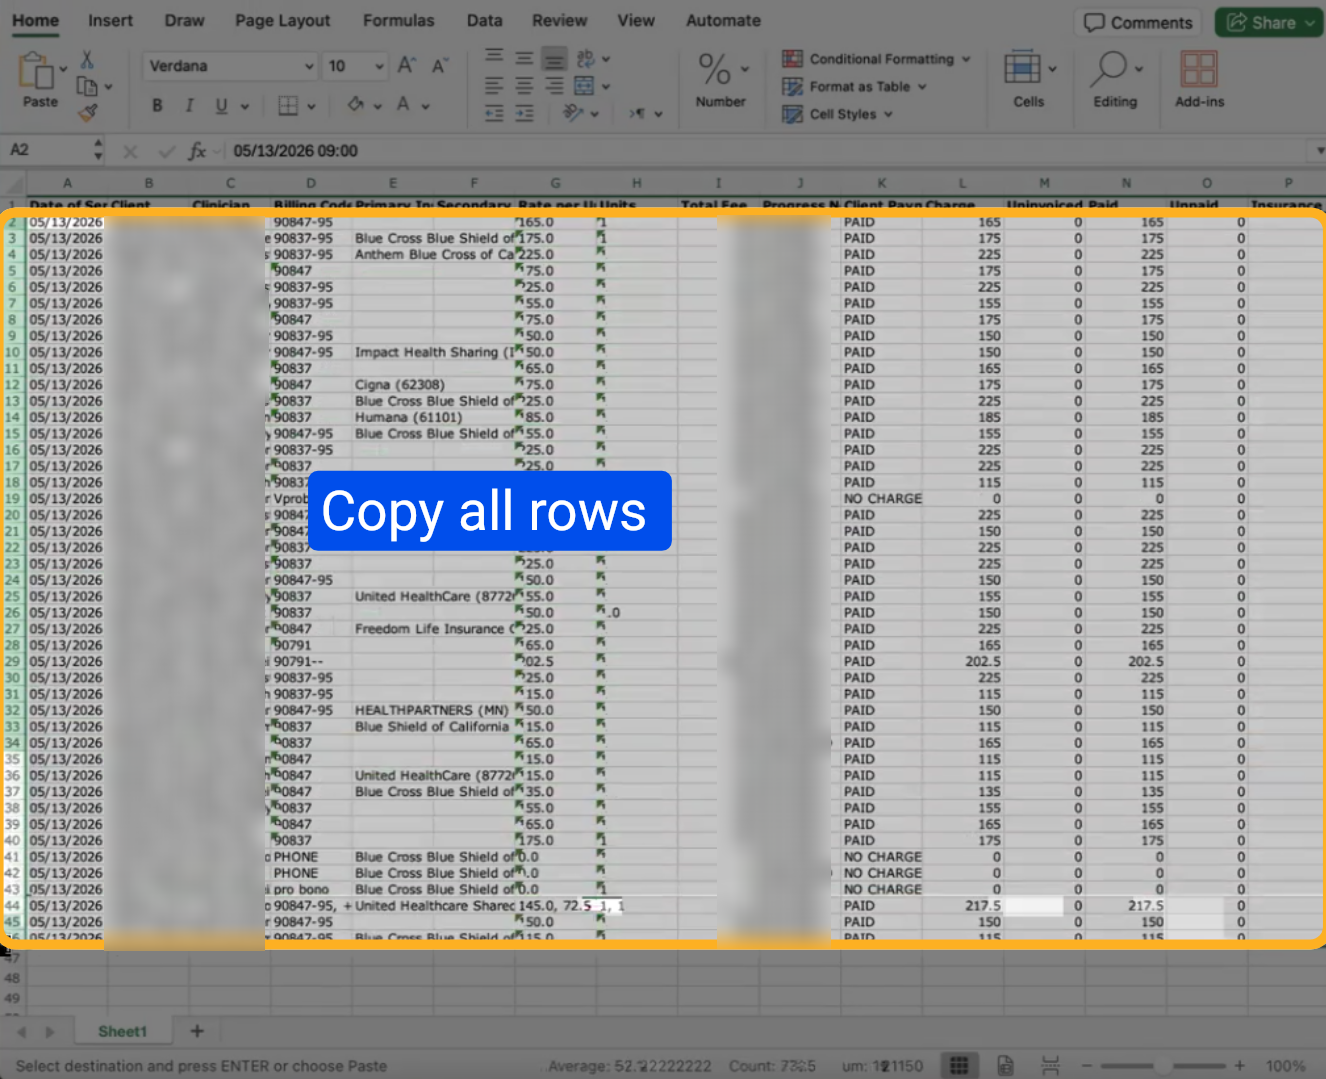Increase indent
Viewport: 1326px width, 1079px height.
coord(524,114)
